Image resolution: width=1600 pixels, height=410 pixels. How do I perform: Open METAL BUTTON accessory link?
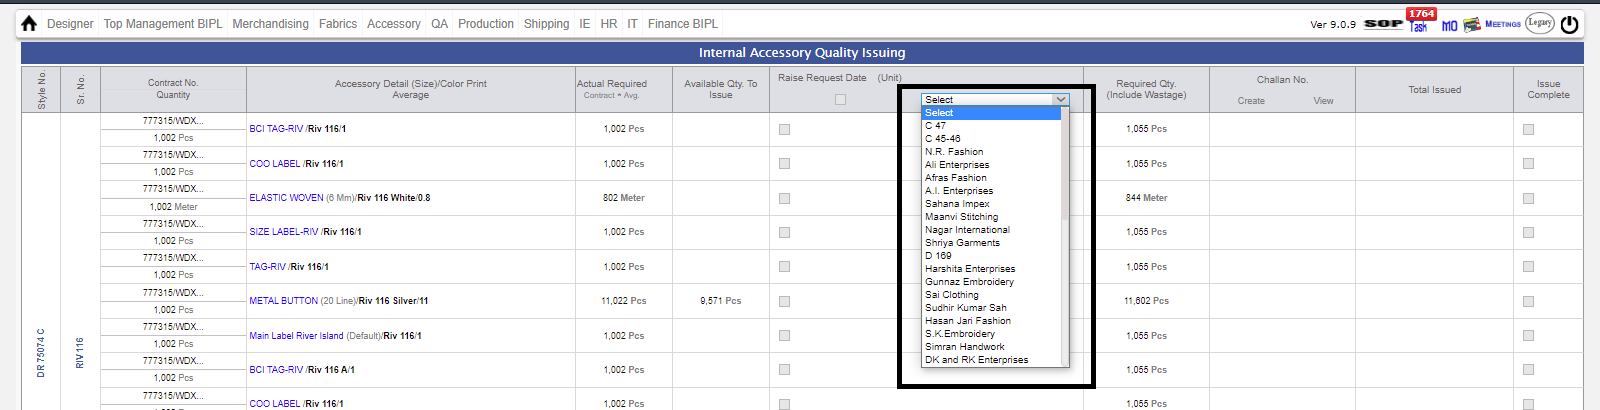[x=284, y=301]
